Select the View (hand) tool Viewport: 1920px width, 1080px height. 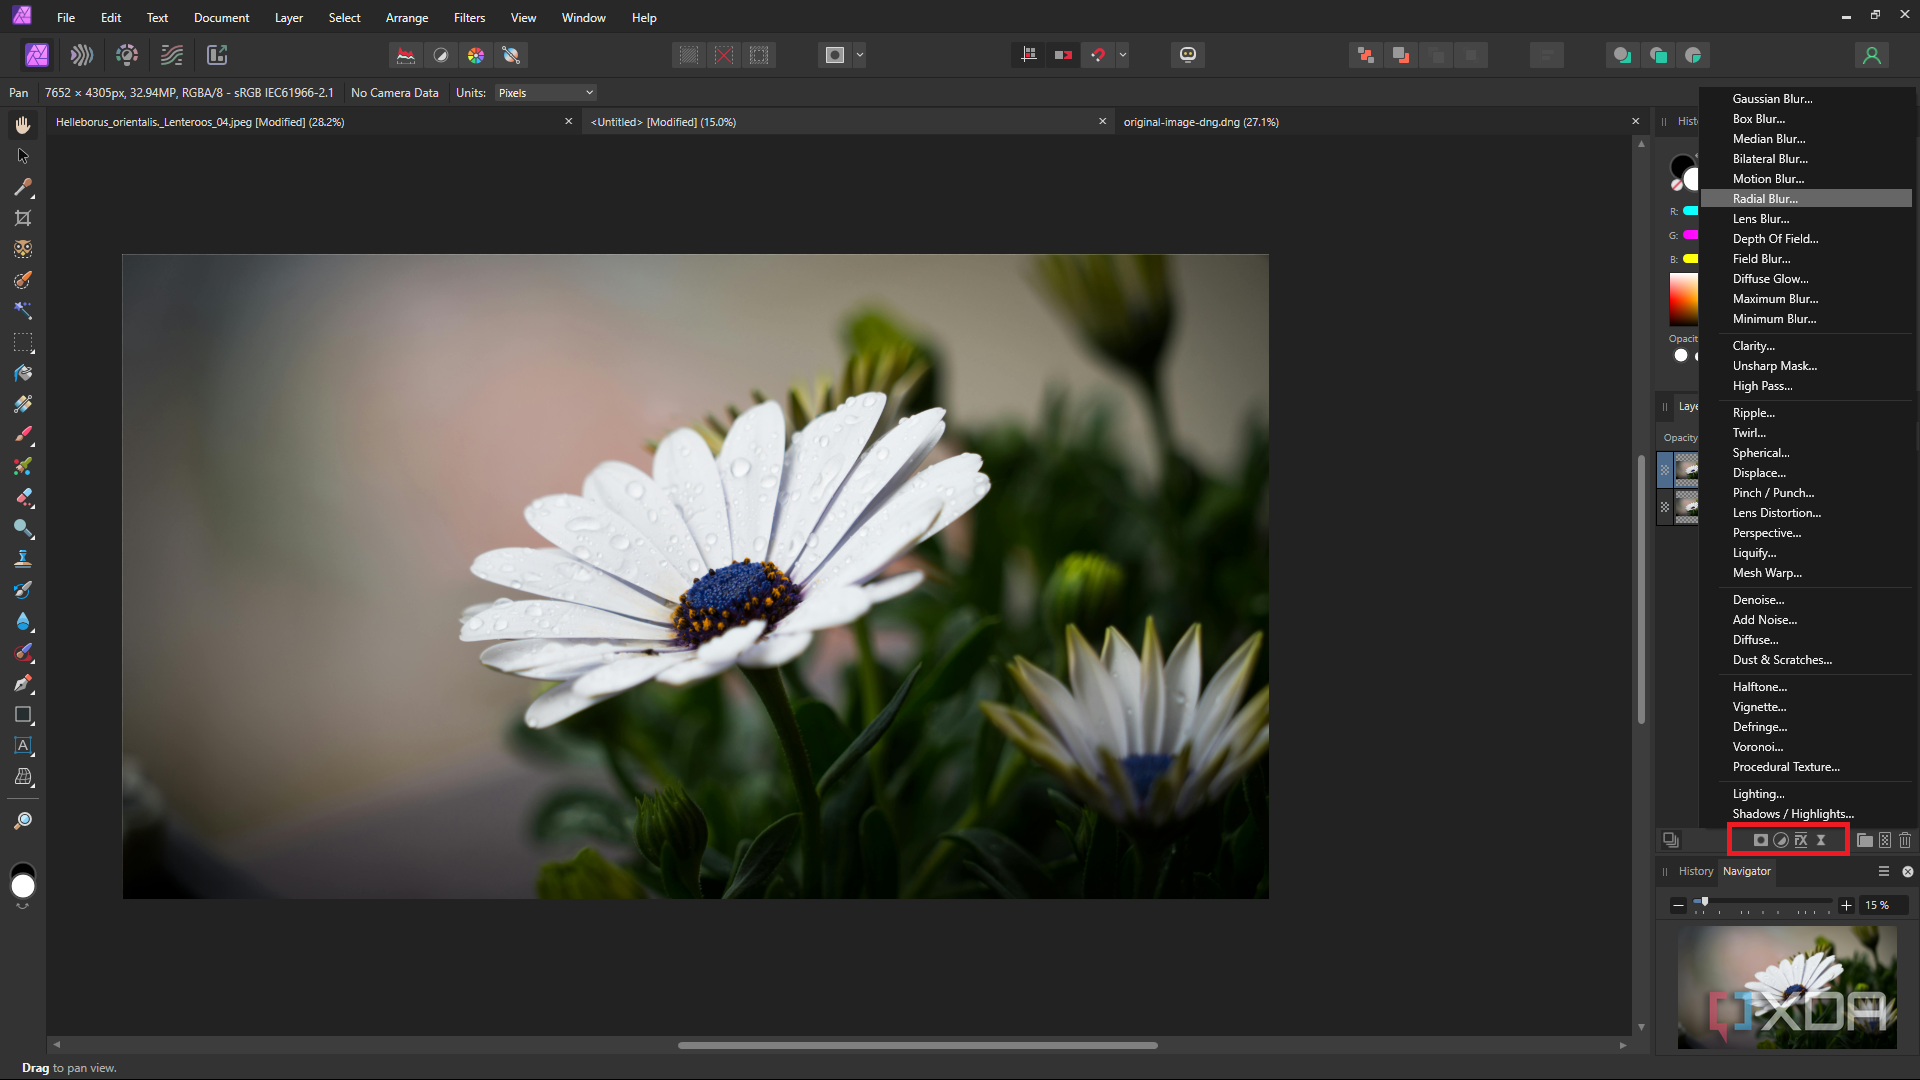pyautogui.click(x=23, y=125)
